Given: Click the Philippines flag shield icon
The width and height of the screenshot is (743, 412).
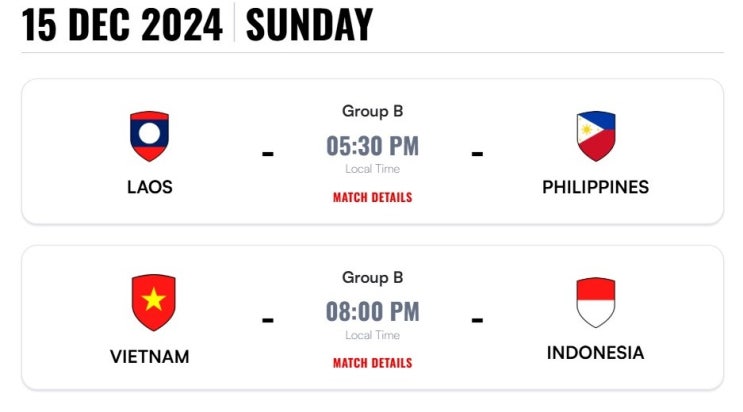Looking at the screenshot, I should [x=596, y=136].
